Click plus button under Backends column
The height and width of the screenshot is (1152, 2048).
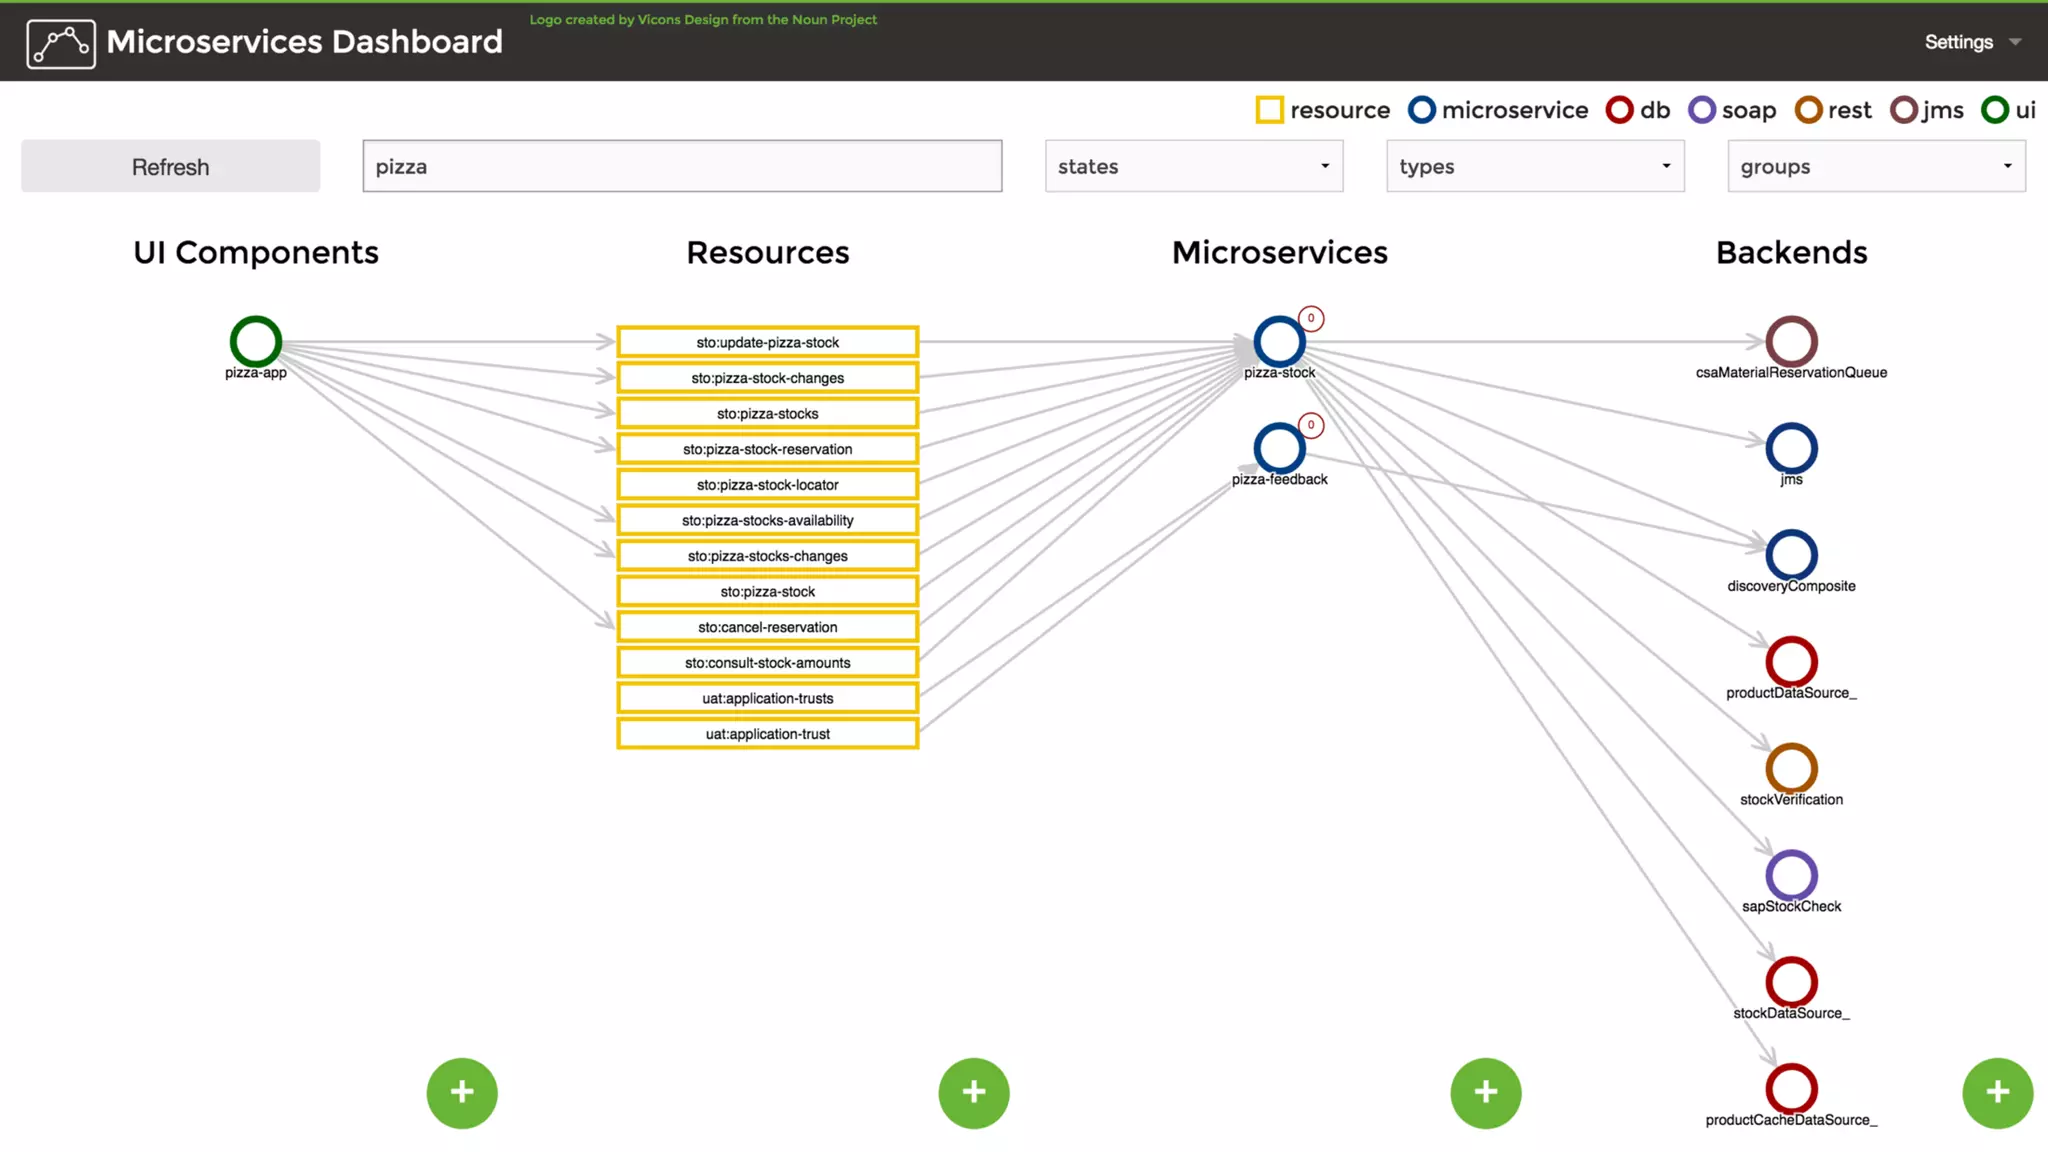(x=1997, y=1092)
